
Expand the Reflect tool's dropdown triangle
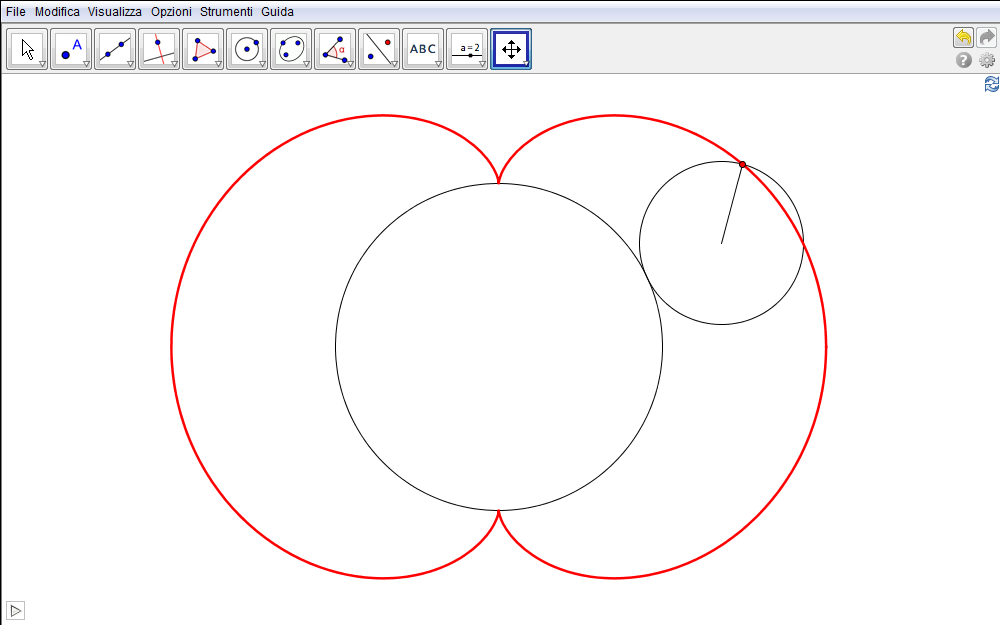click(x=394, y=64)
